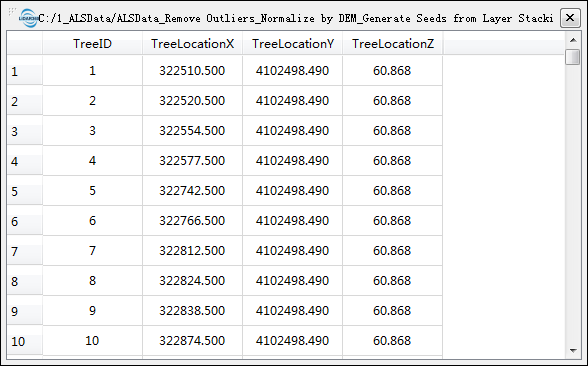Close the seeds table window
588x366 pixels.
pos(570,18)
